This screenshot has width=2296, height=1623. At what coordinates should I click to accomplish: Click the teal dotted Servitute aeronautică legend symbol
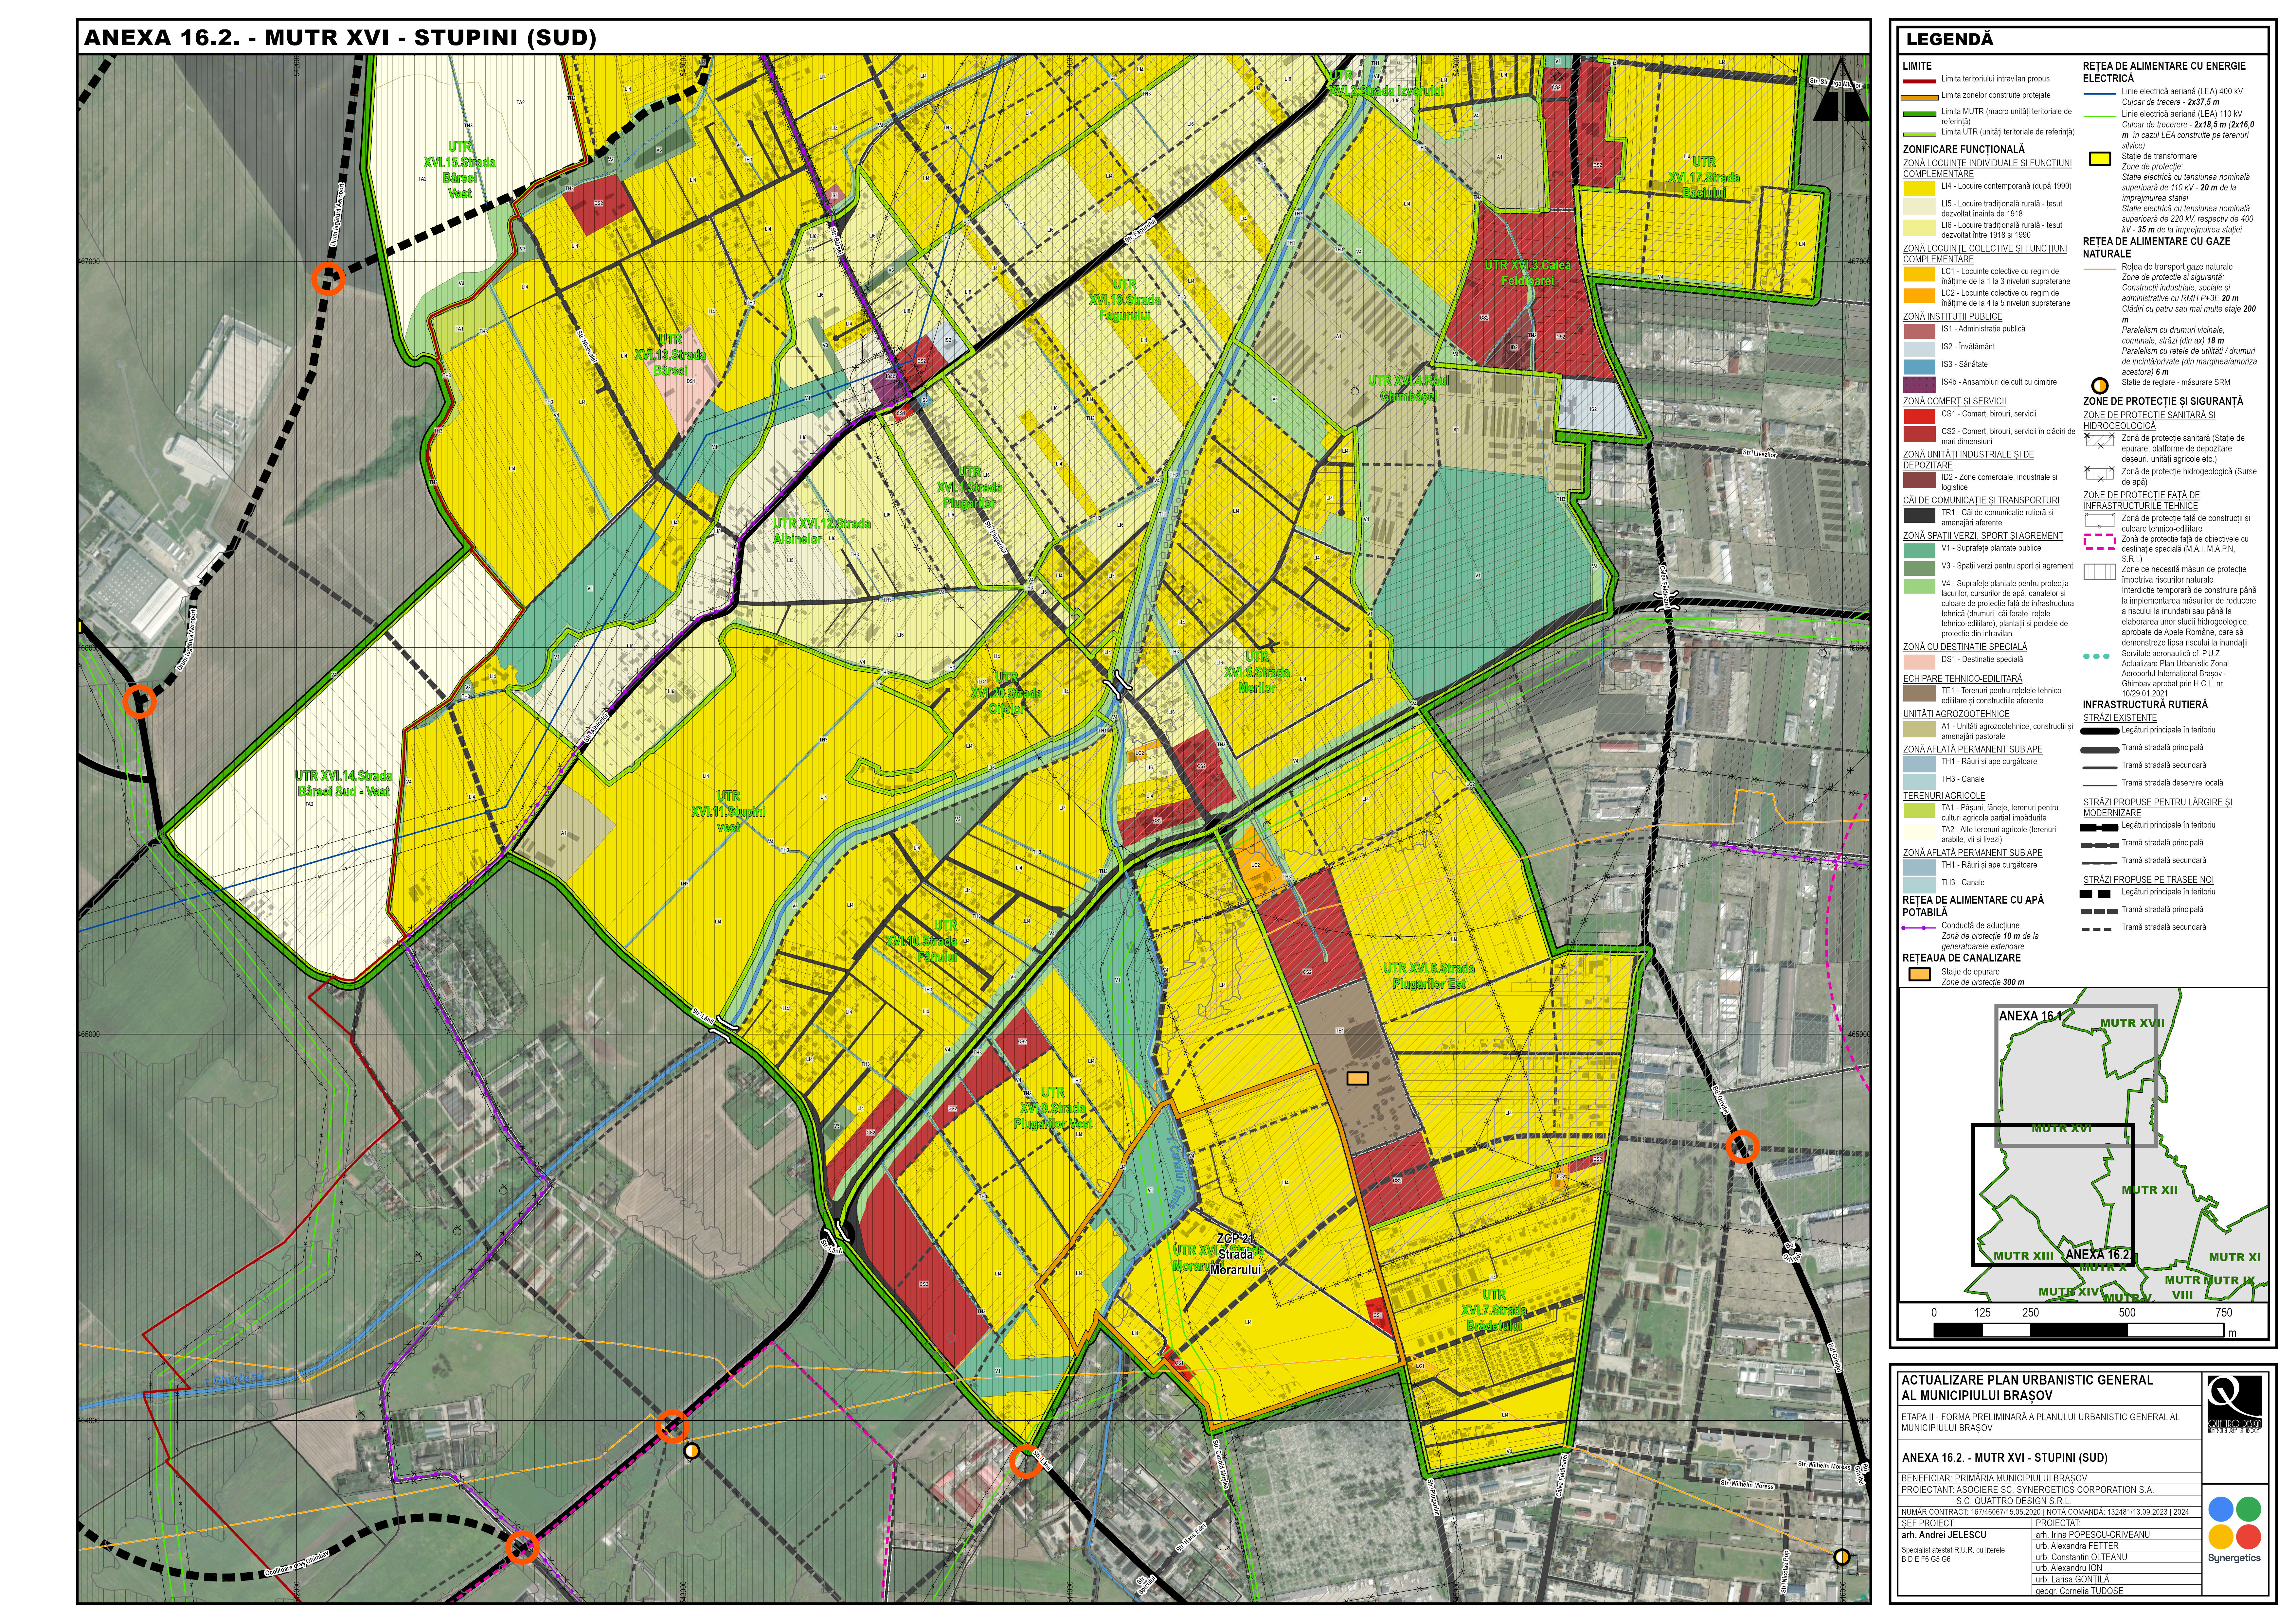[2096, 656]
